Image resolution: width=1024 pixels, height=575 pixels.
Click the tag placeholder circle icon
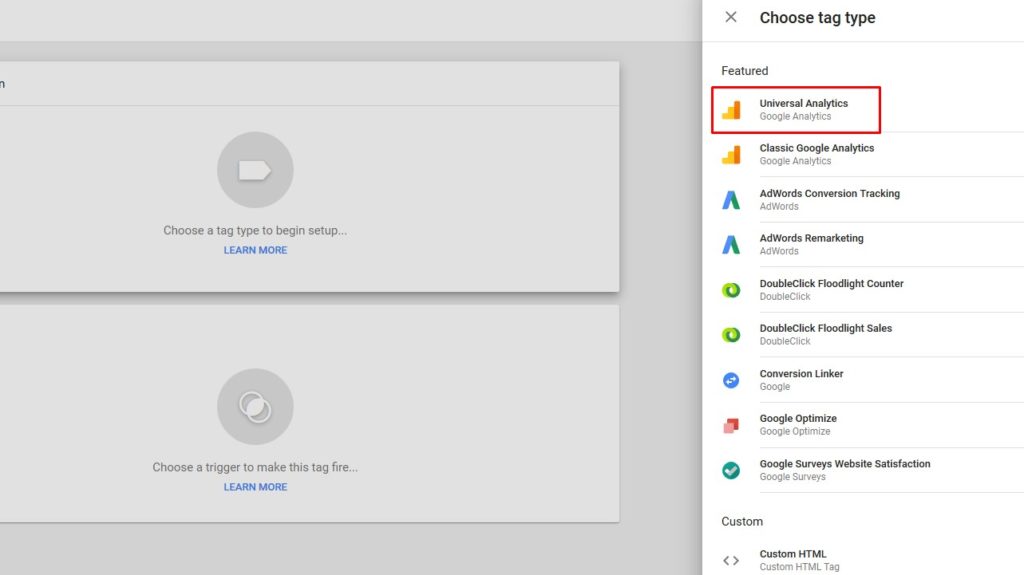[255, 170]
